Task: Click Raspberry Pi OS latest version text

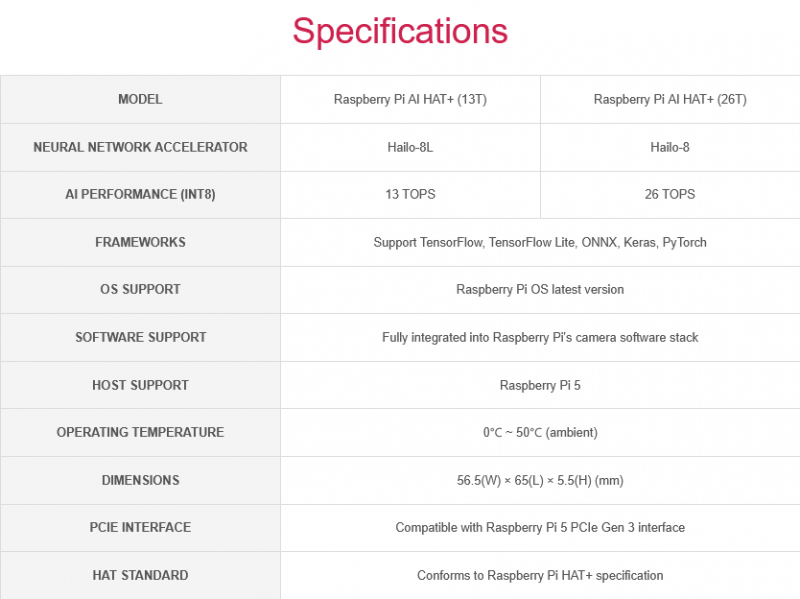Action: 540,289
